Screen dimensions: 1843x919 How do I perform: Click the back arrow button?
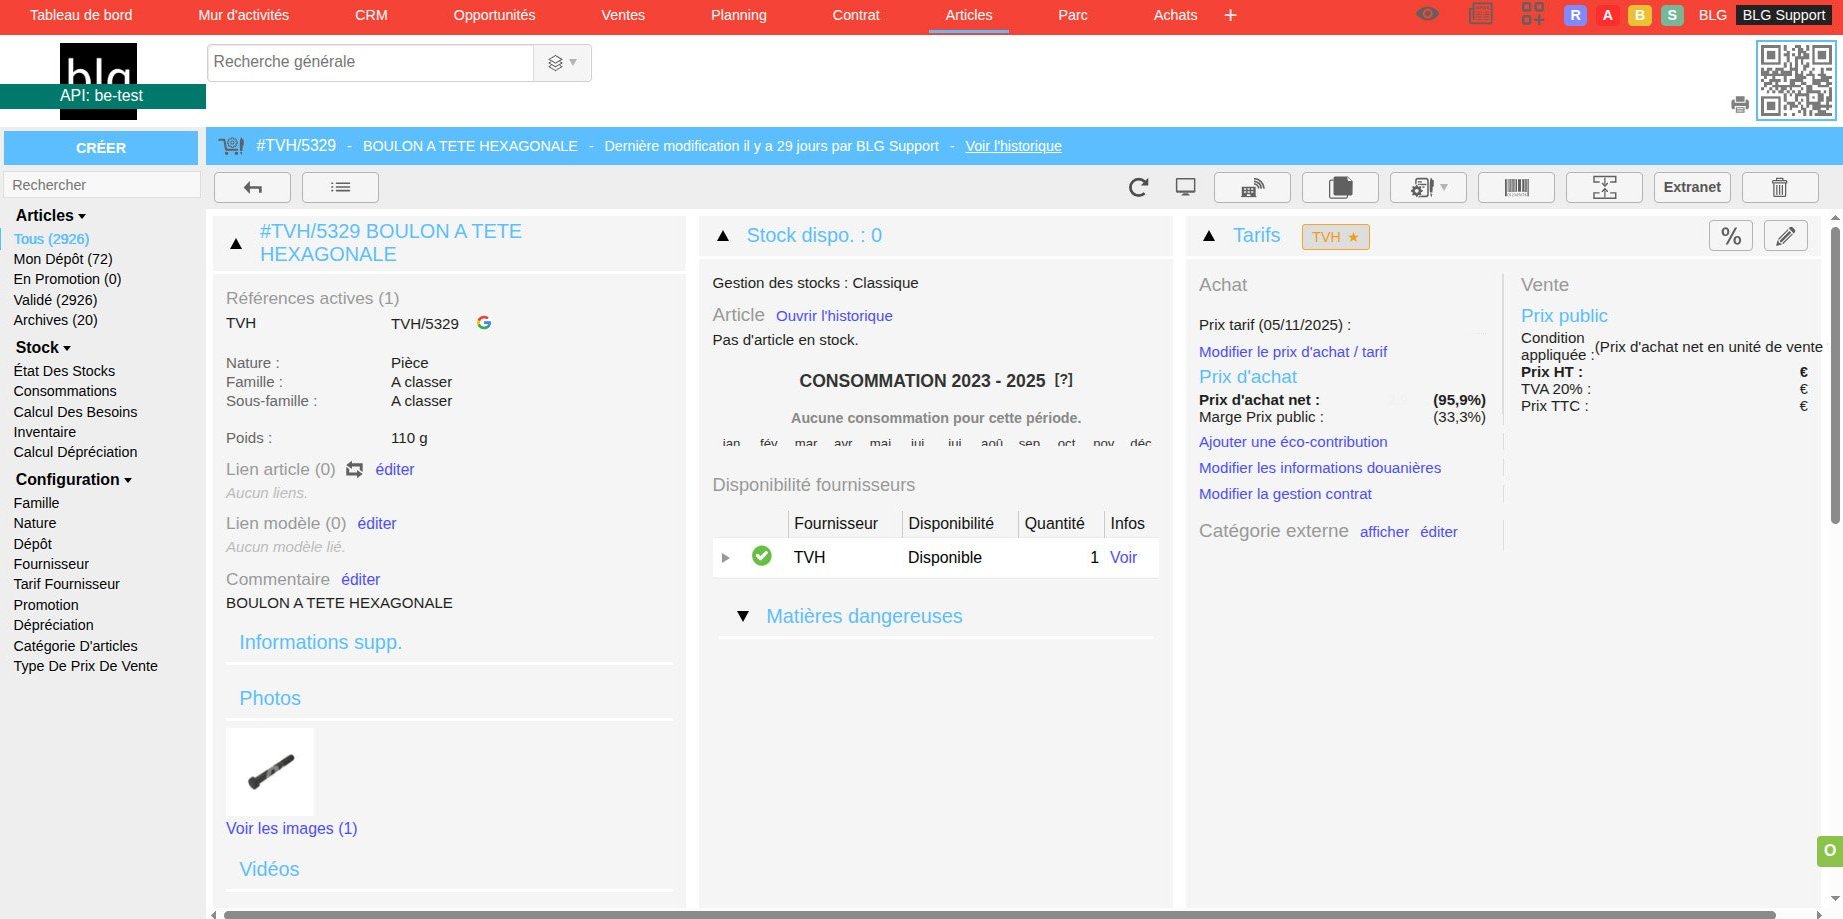[252, 187]
